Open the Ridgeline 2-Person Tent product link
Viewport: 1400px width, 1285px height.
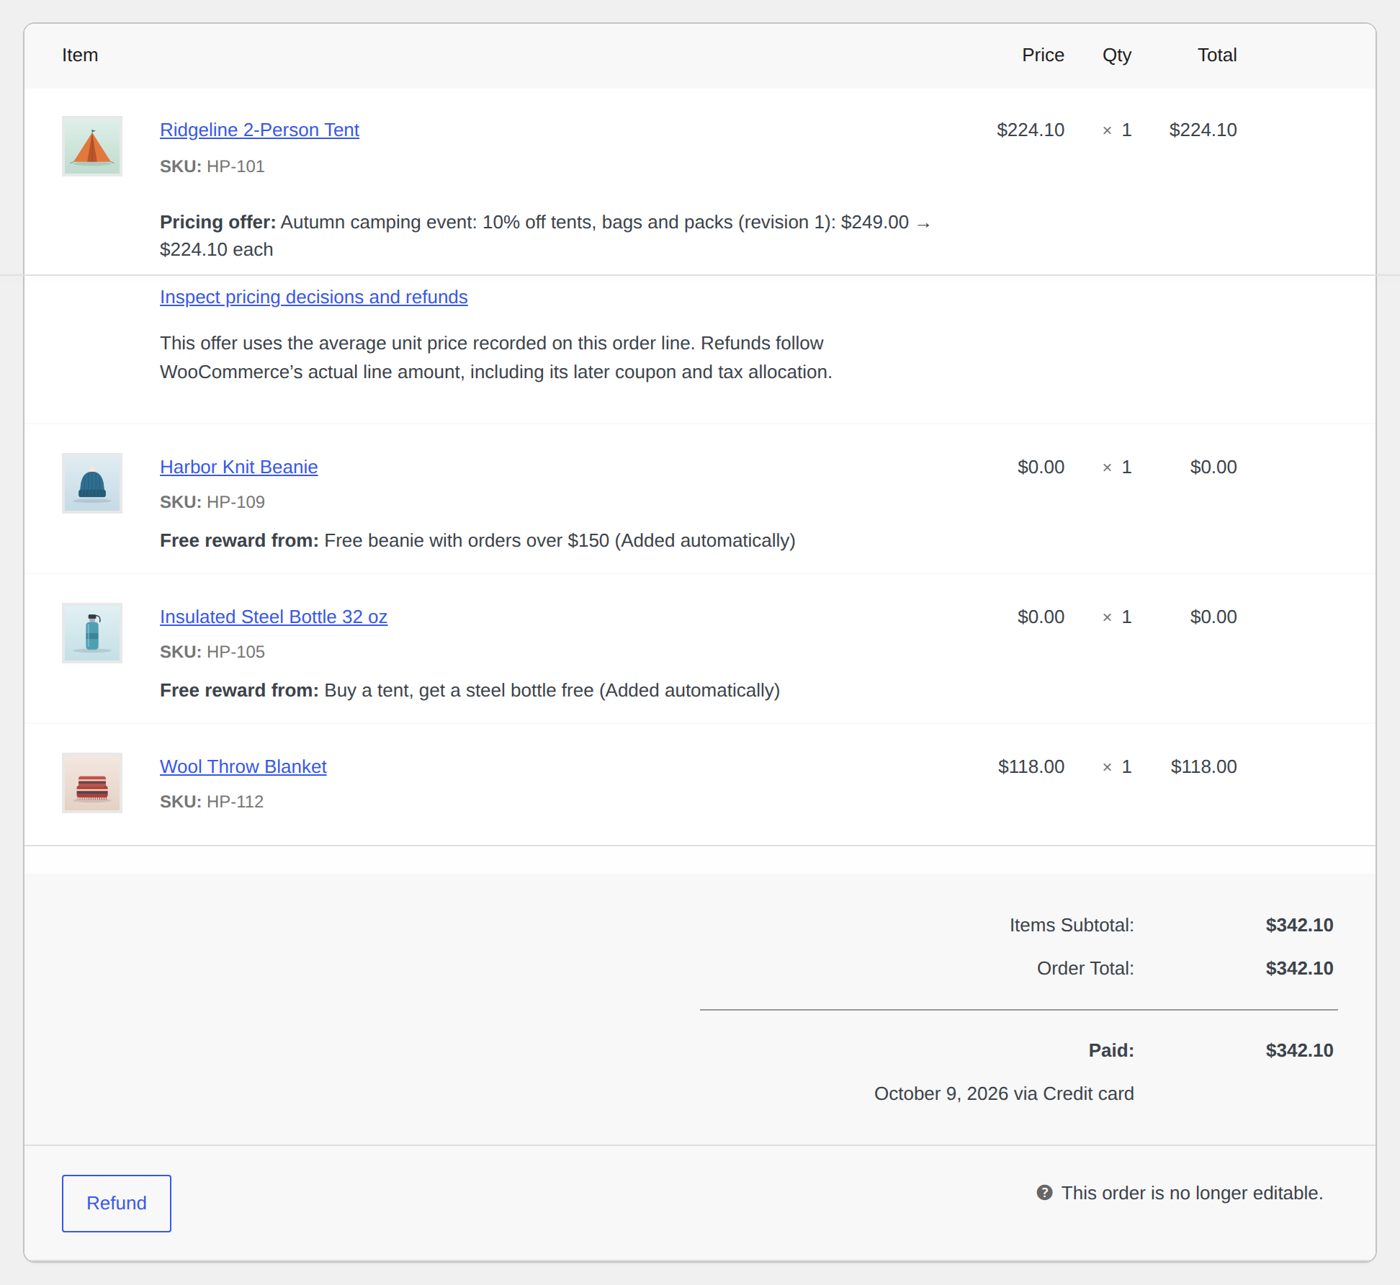[259, 130]
